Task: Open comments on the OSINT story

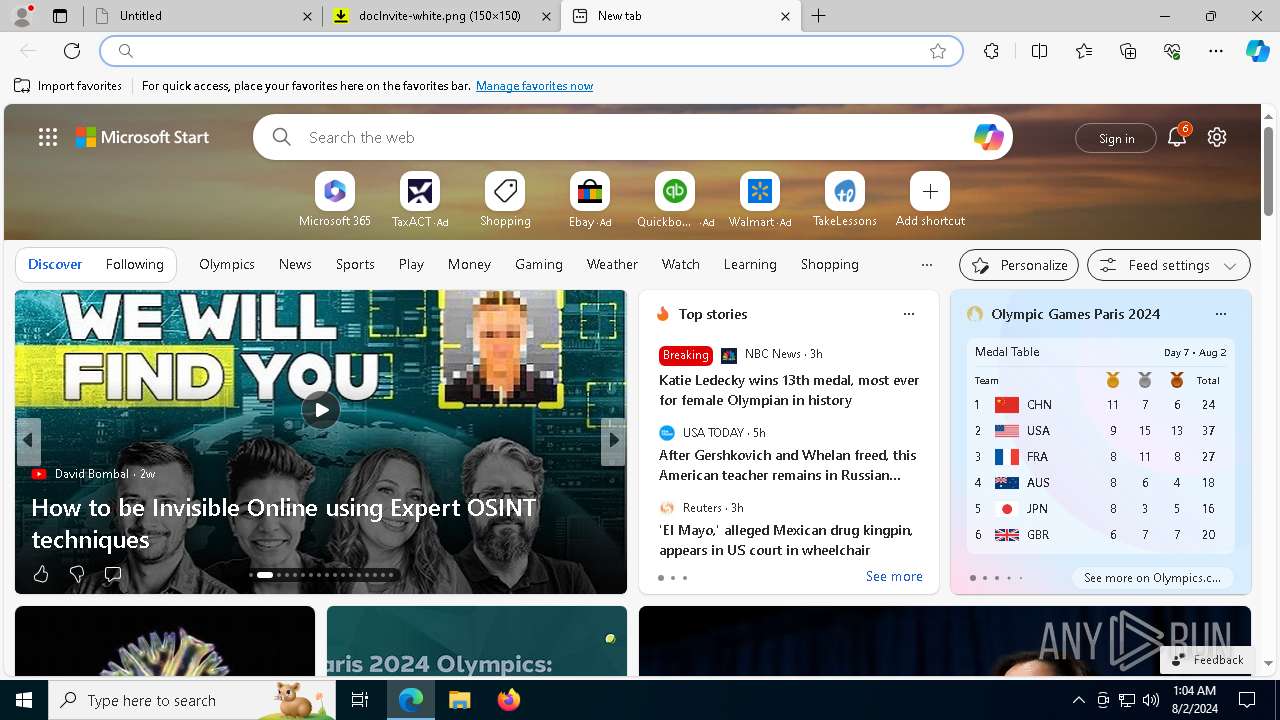Action: pos(113,574)
